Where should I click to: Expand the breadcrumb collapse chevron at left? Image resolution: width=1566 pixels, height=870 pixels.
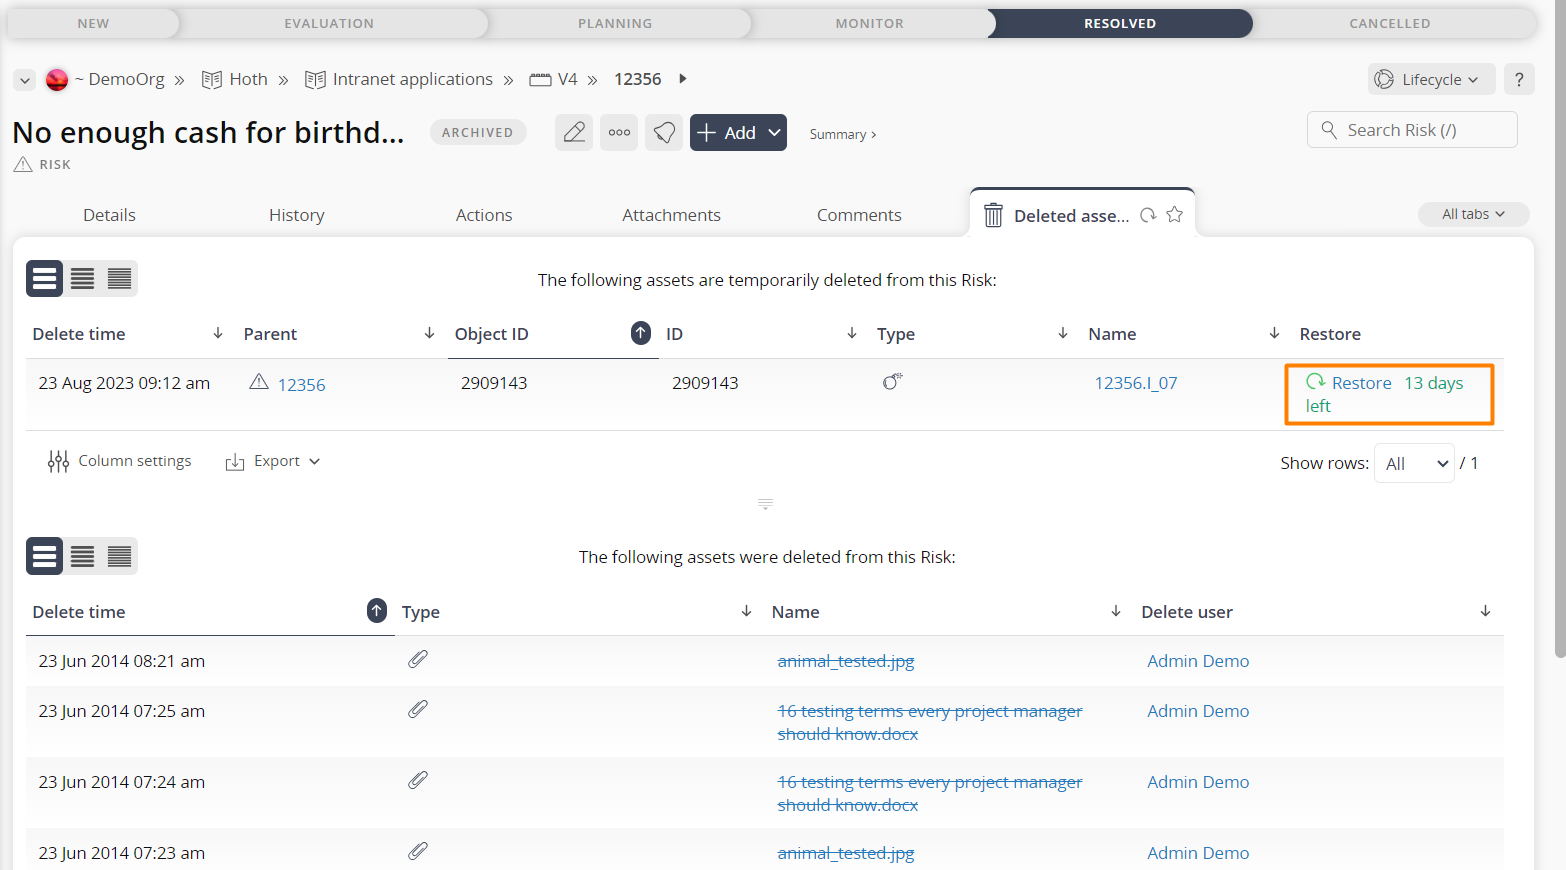25,80
